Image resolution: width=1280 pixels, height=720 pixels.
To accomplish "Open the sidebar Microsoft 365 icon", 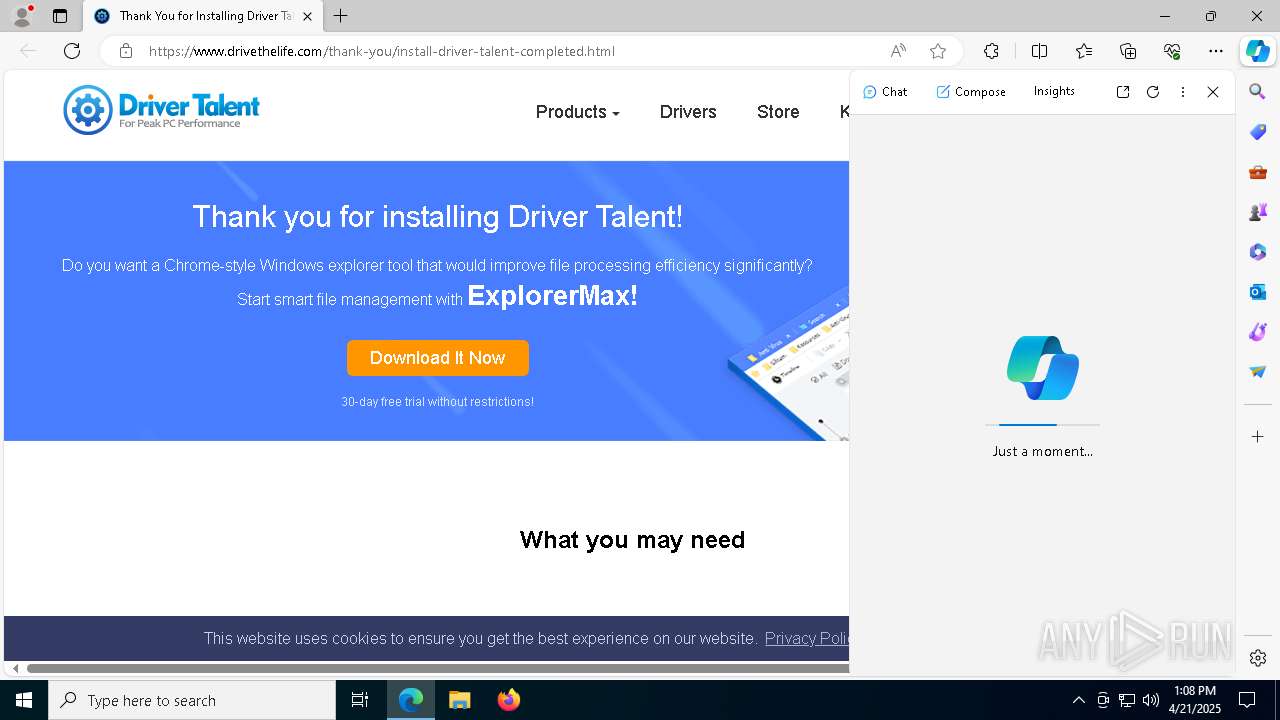I will (x=1258, y=252).
